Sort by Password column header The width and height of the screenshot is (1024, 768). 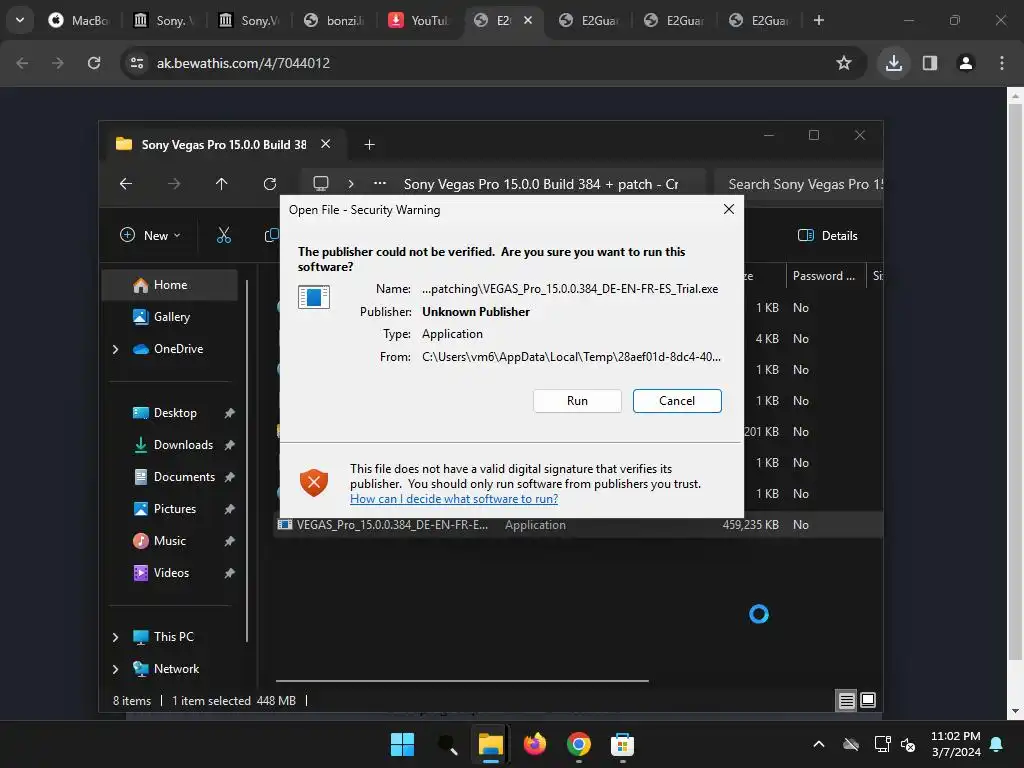pyautogui.click(x=824, y=276)
